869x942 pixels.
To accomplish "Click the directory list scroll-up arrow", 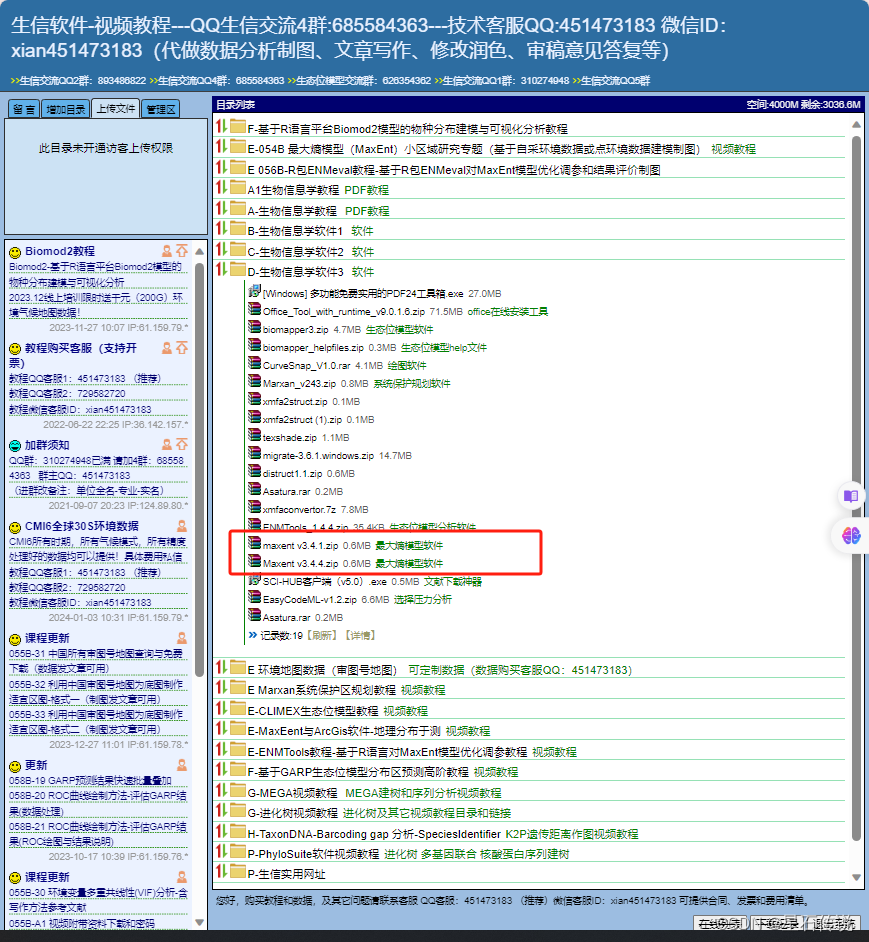I will pyautogui.click(x=856, y=125).
